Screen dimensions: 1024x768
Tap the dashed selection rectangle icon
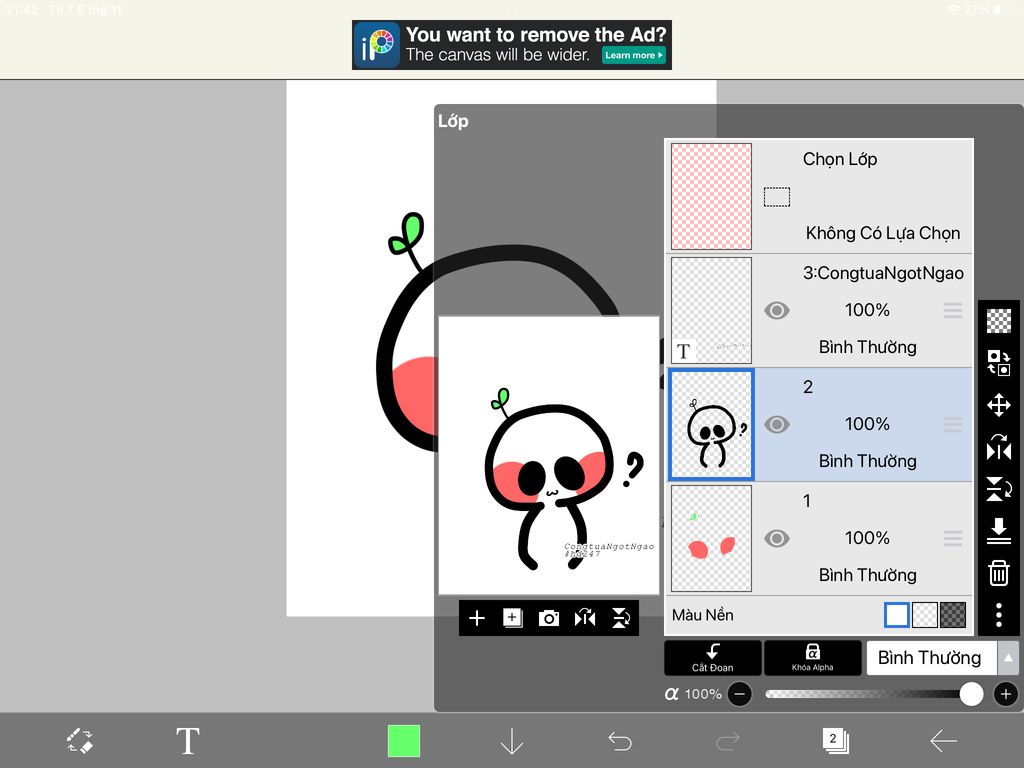coord(777,197)
